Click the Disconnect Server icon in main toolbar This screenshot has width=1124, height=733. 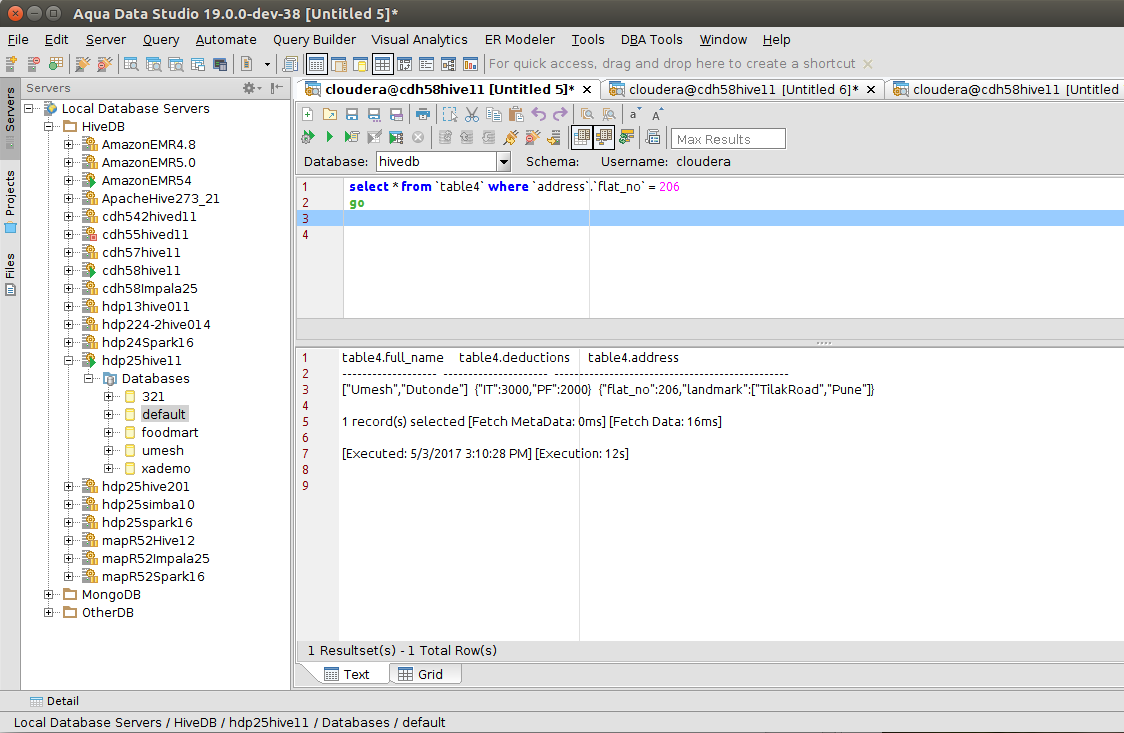pos(105,64)
